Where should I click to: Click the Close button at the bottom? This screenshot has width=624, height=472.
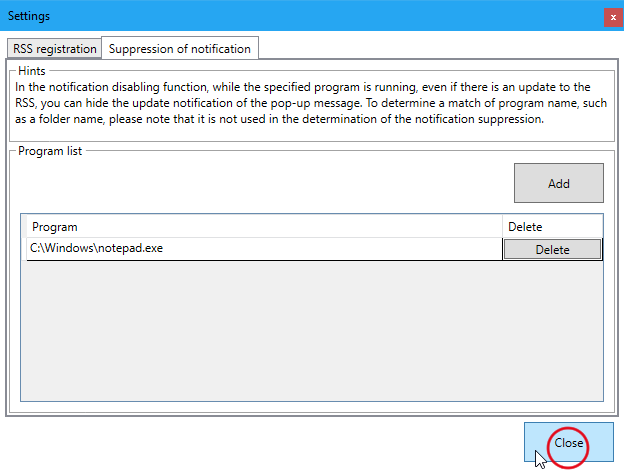568,443
